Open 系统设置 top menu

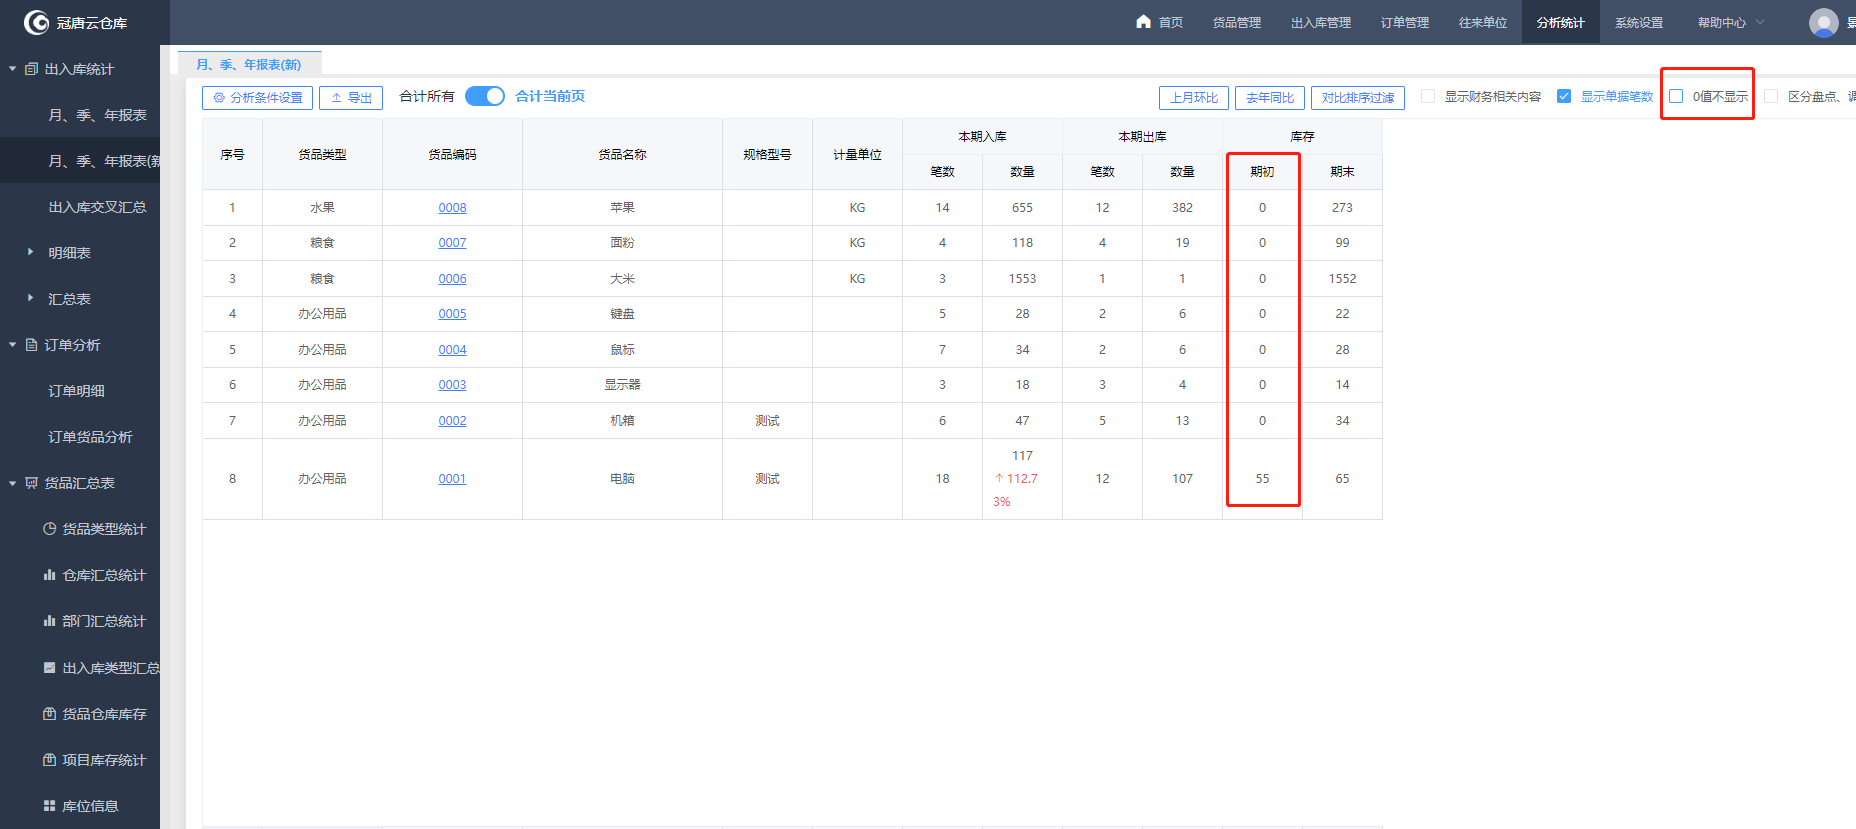1639,22
